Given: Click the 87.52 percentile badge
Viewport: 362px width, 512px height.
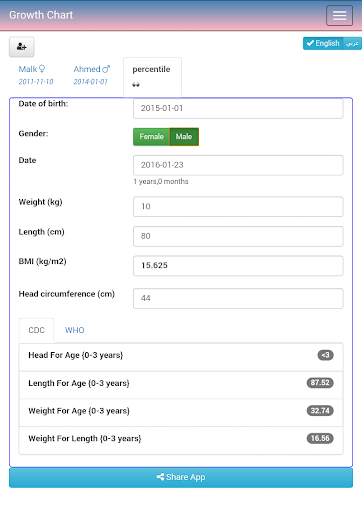Looking at the screenshot, I should (320, 383).
